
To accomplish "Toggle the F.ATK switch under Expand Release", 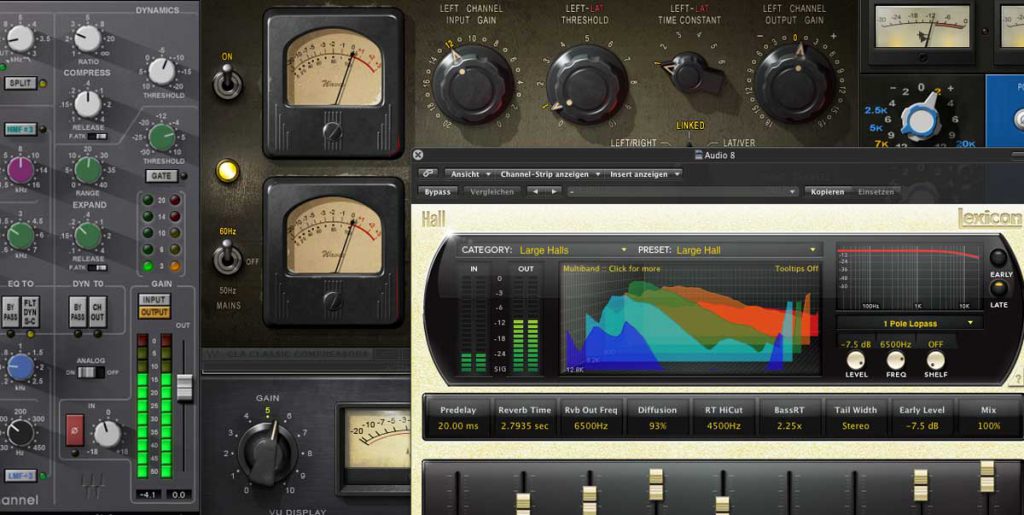I will click(97, 268).
